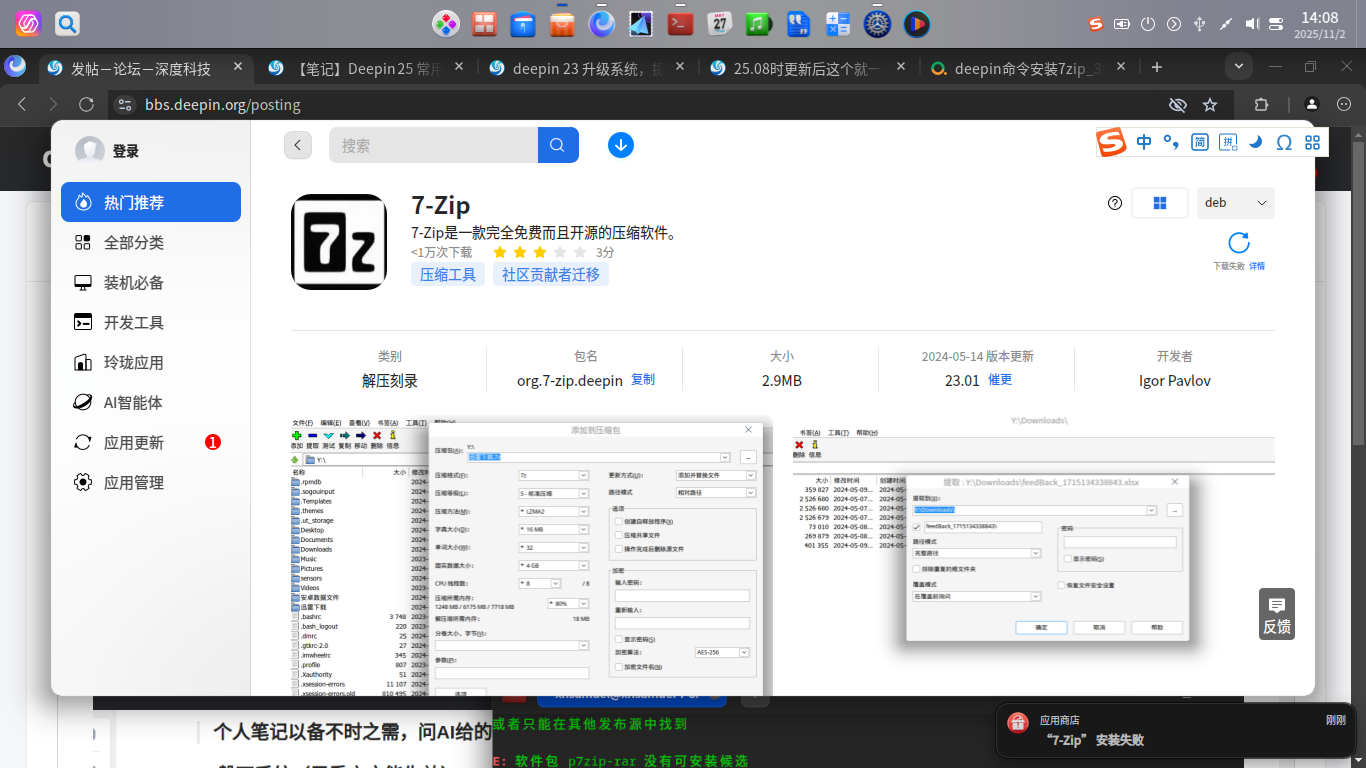
Task: Expand the tray's circled arrow icon
Action: (1174, 24)
